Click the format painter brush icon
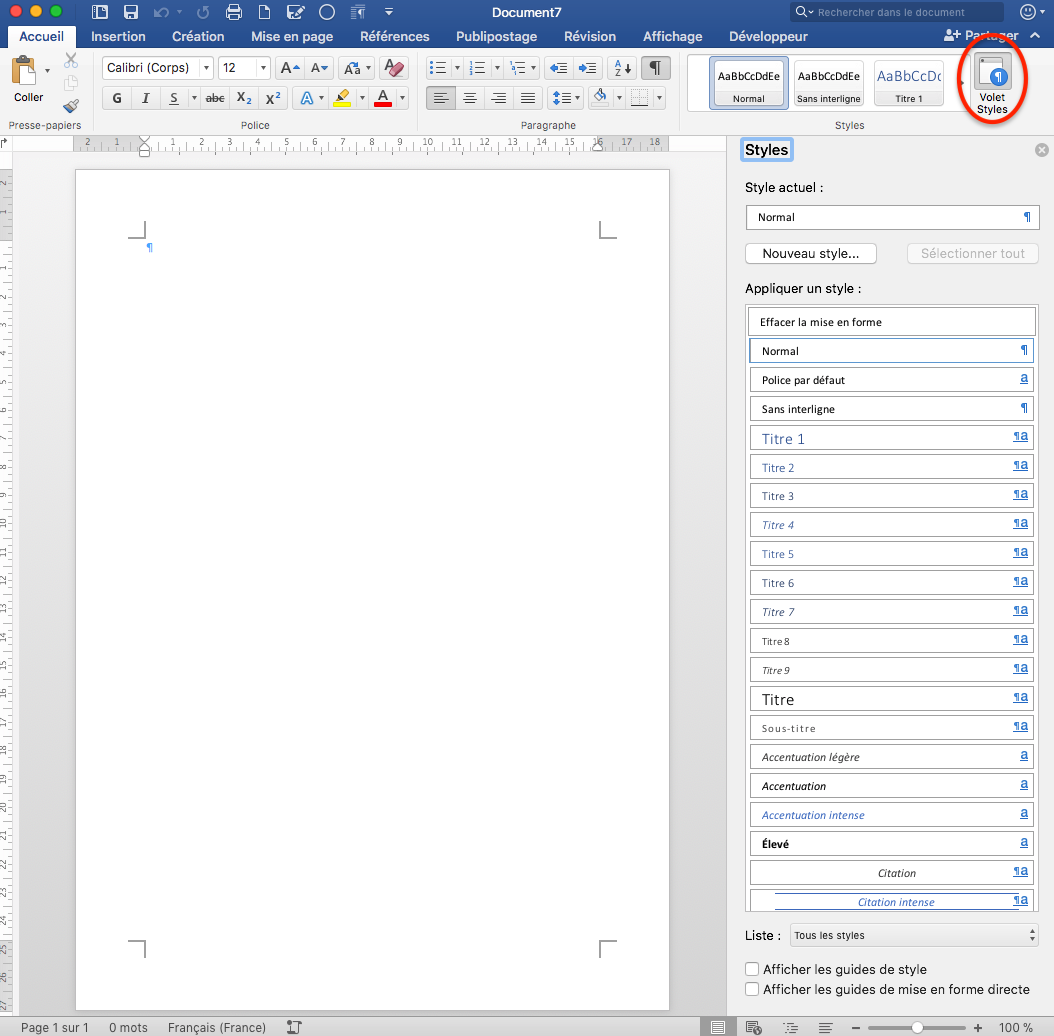 pos(71,106)
